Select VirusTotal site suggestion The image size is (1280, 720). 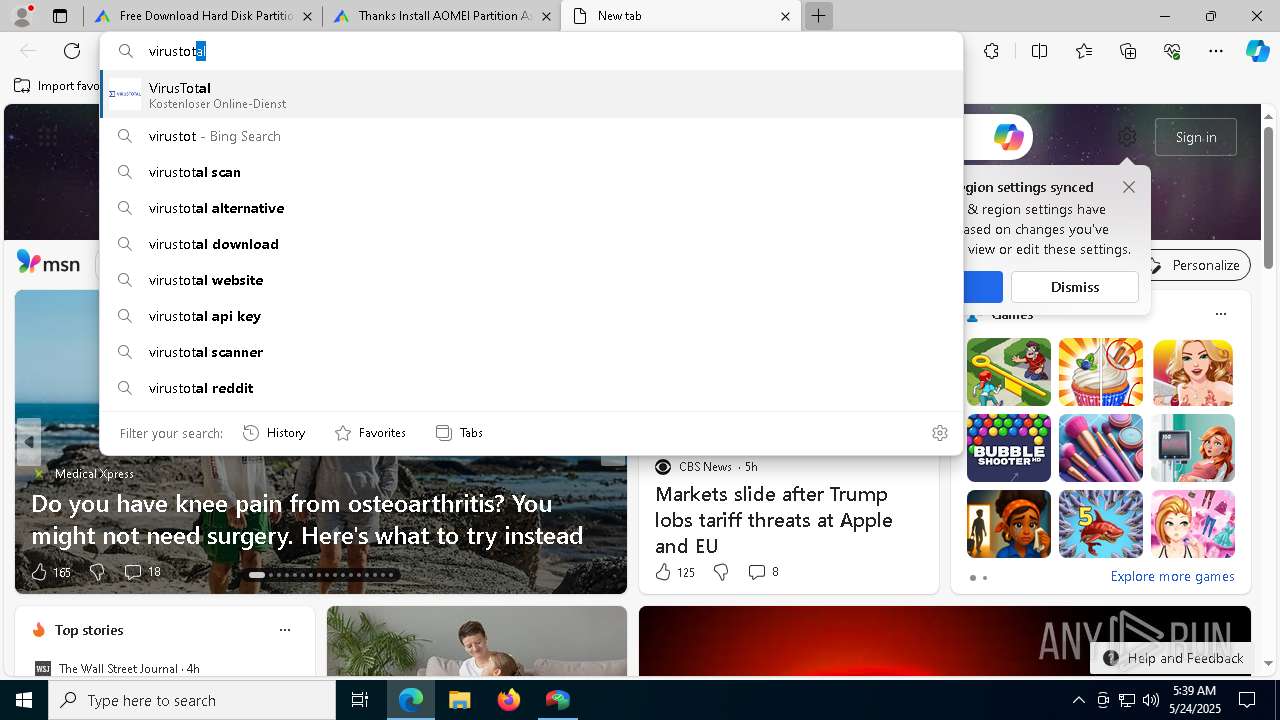[531, 95]
